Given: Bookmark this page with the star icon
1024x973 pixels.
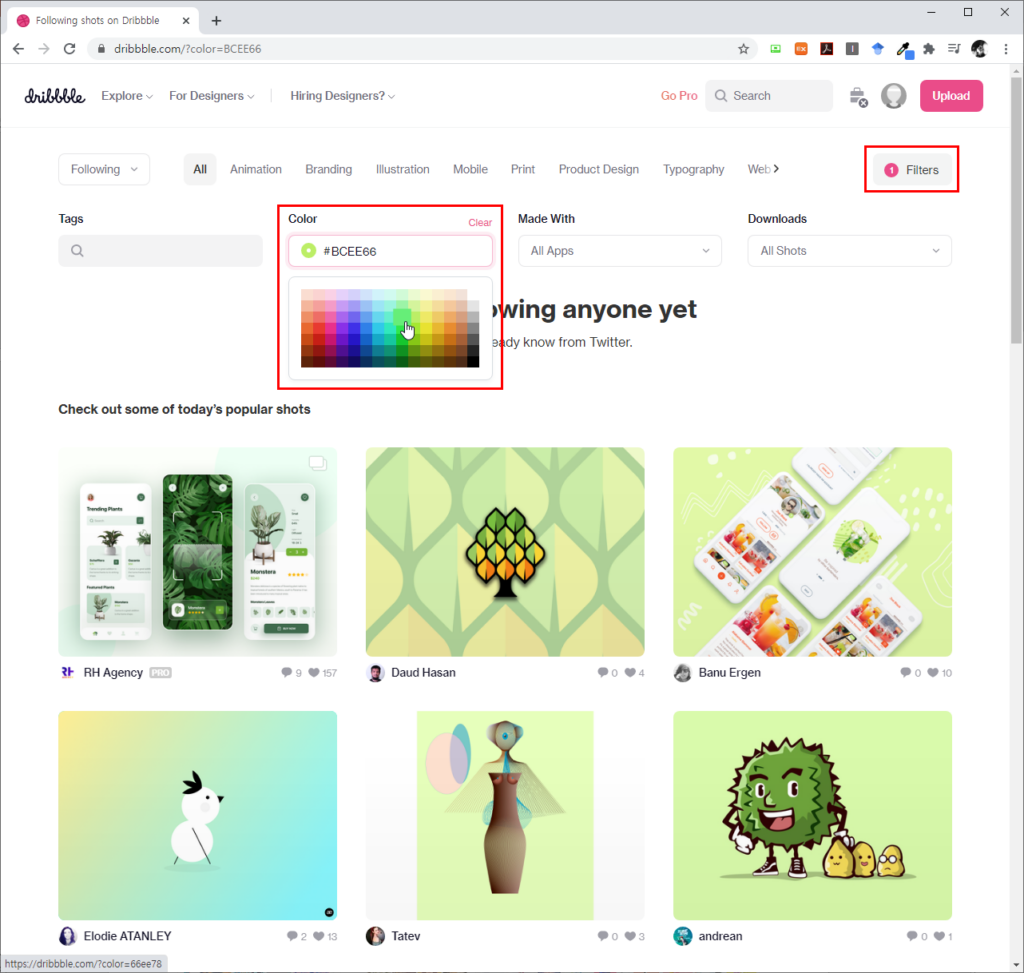Looking at the screenshot, I should 743,48.
